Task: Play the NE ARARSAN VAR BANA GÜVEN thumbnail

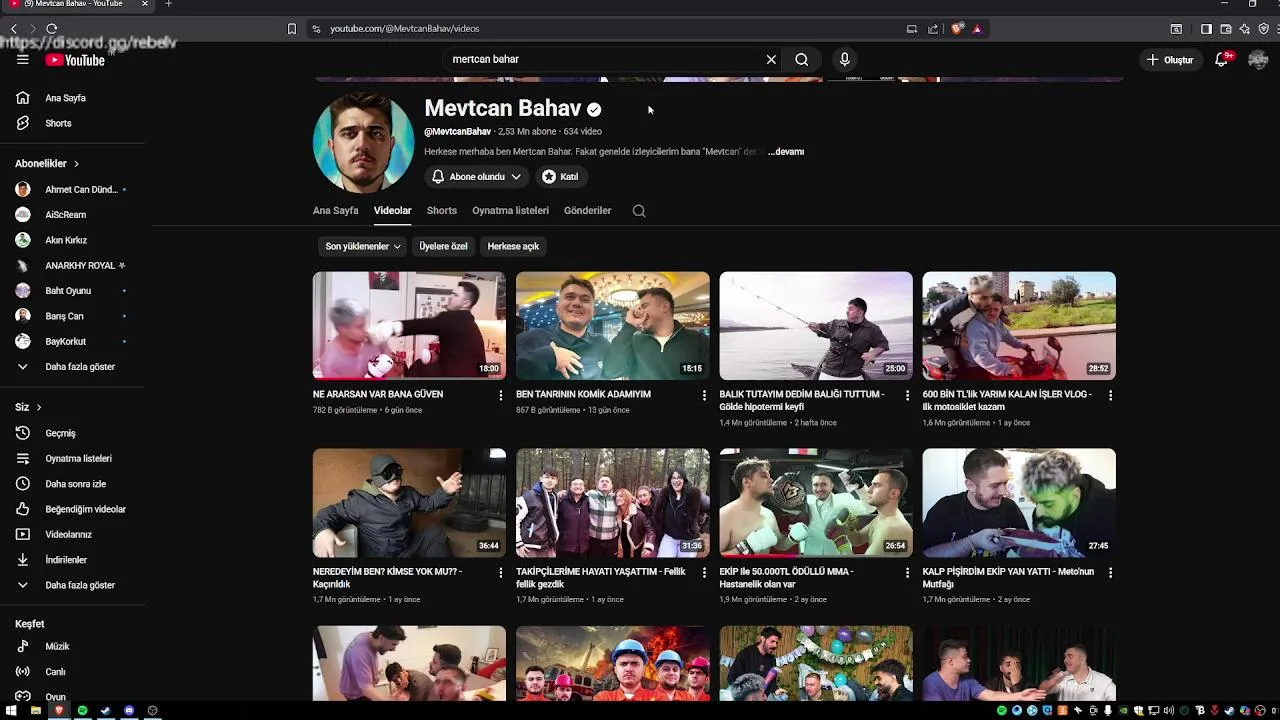Action: click(x=409, y=326)
